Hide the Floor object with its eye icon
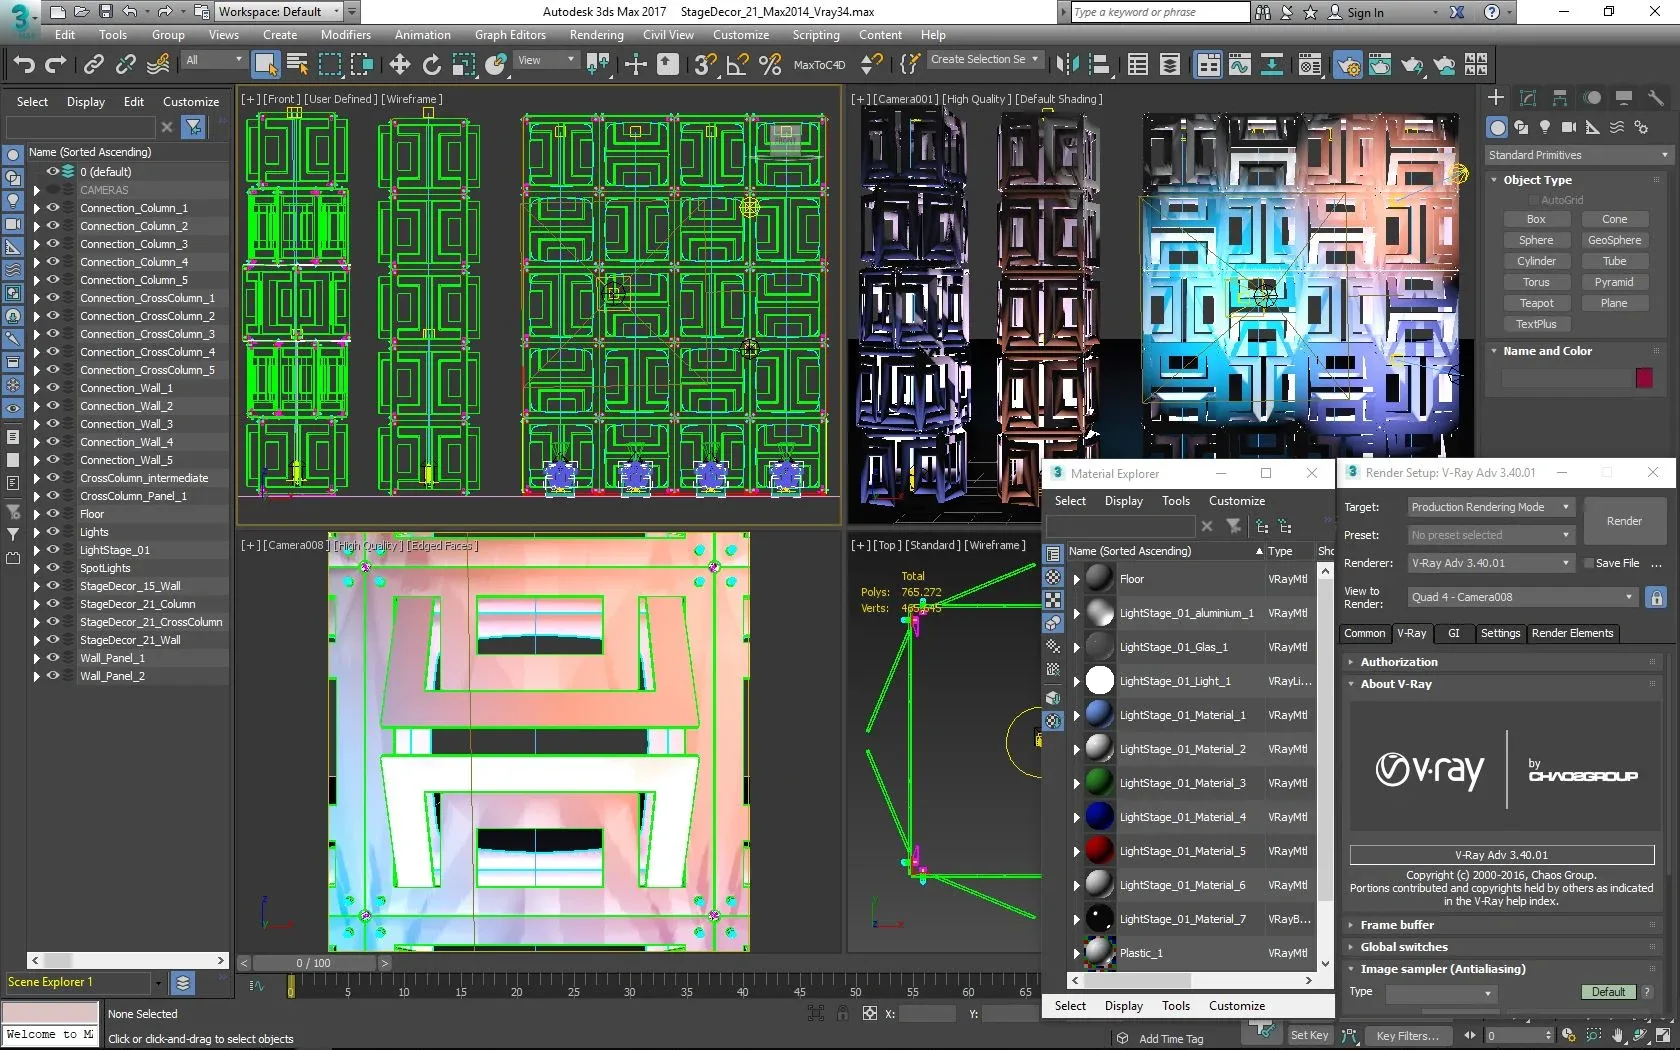The height and width of the screenshot is (1050, 1680). coord(53,514)
